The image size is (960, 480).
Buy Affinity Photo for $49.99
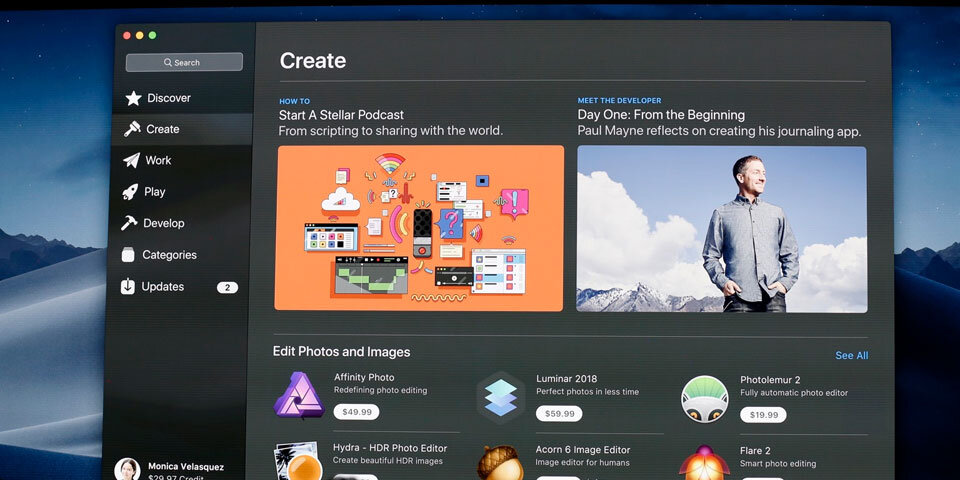(356, 412)
